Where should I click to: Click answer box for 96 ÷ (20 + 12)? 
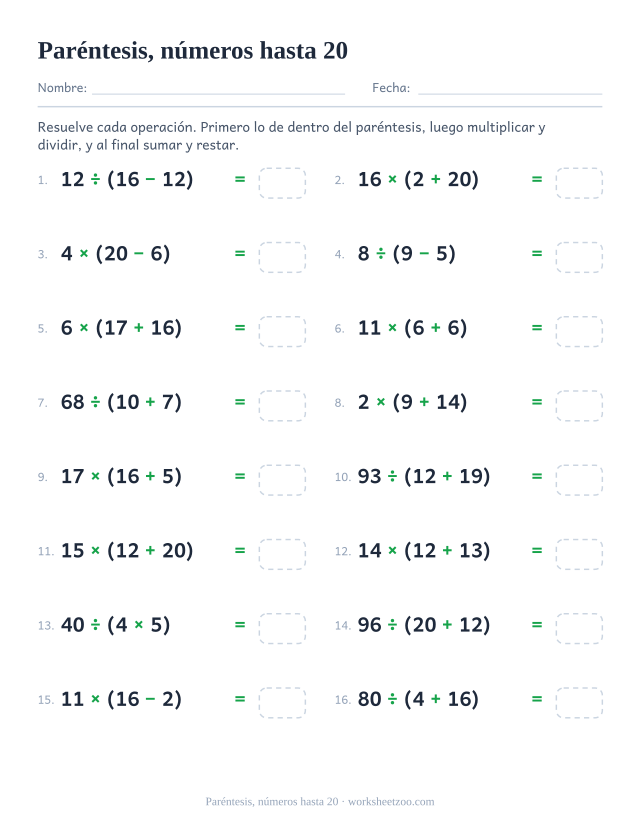579,629
